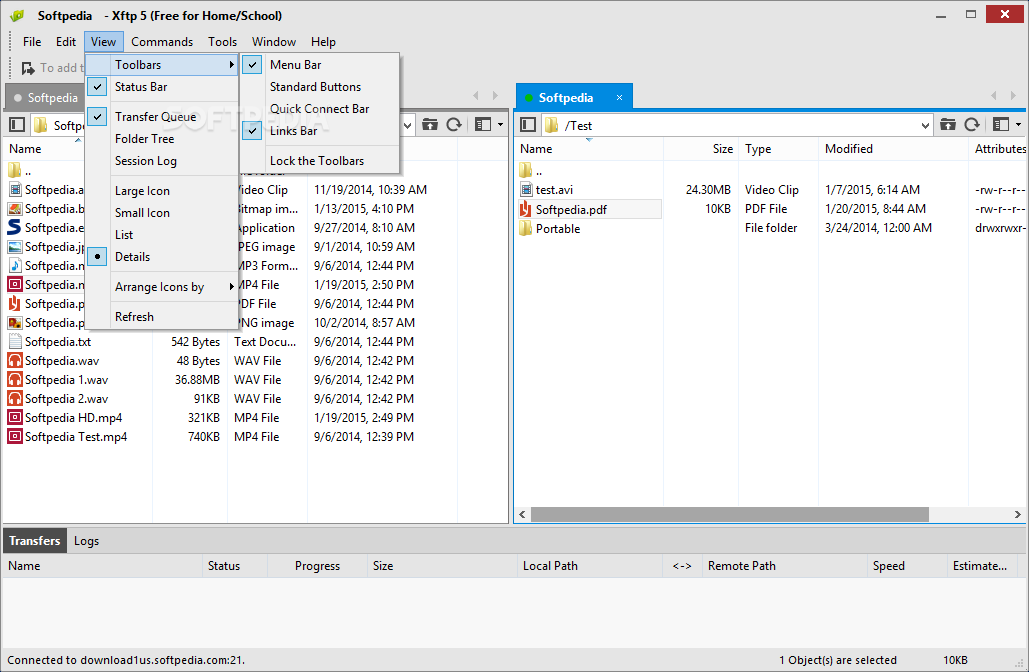1029x672 pixels.
Task: Click right arrow of remote horizontal scrollbar
Action: (1017, 514)
